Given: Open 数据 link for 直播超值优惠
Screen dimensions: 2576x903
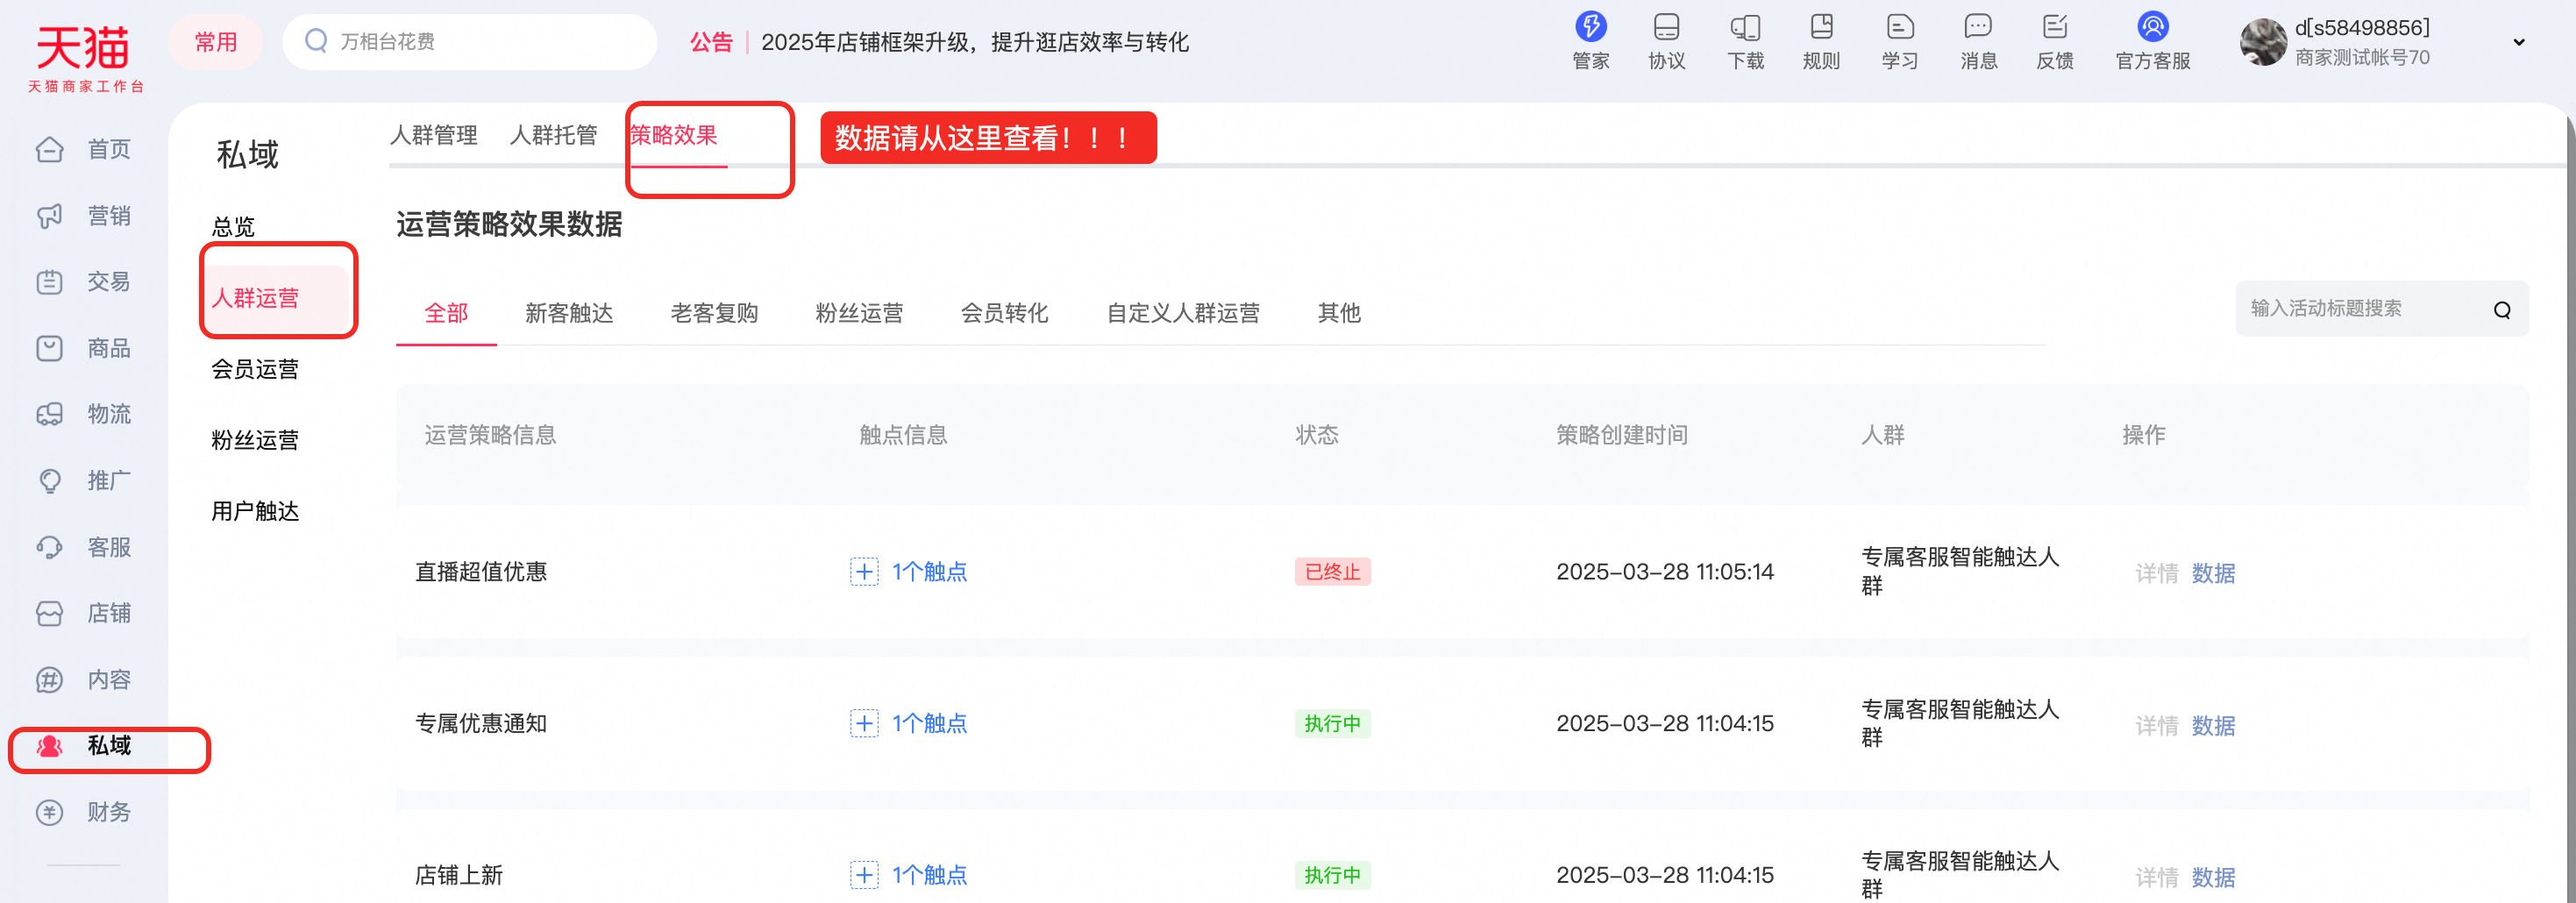Looking at the screenshot, I should [2213, 573].
